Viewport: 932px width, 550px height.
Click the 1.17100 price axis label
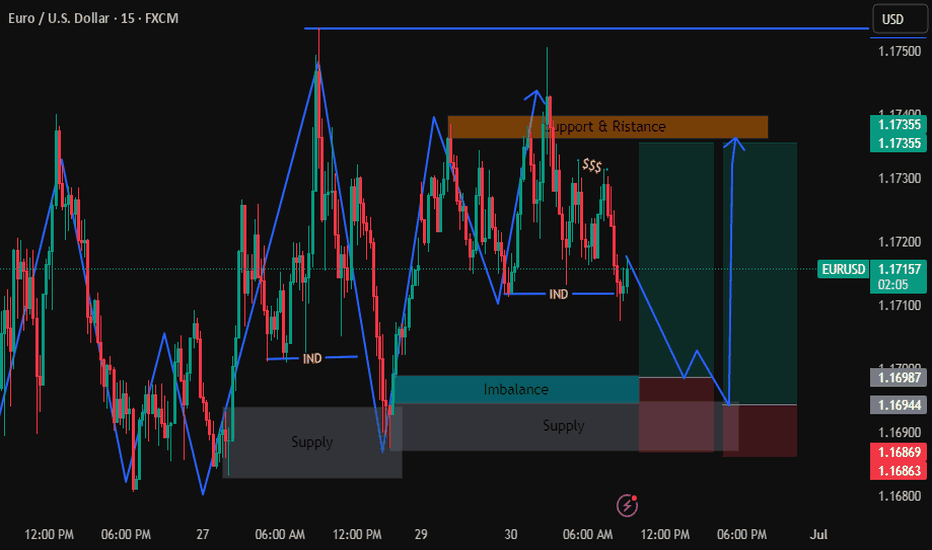(x=899, y=305)
